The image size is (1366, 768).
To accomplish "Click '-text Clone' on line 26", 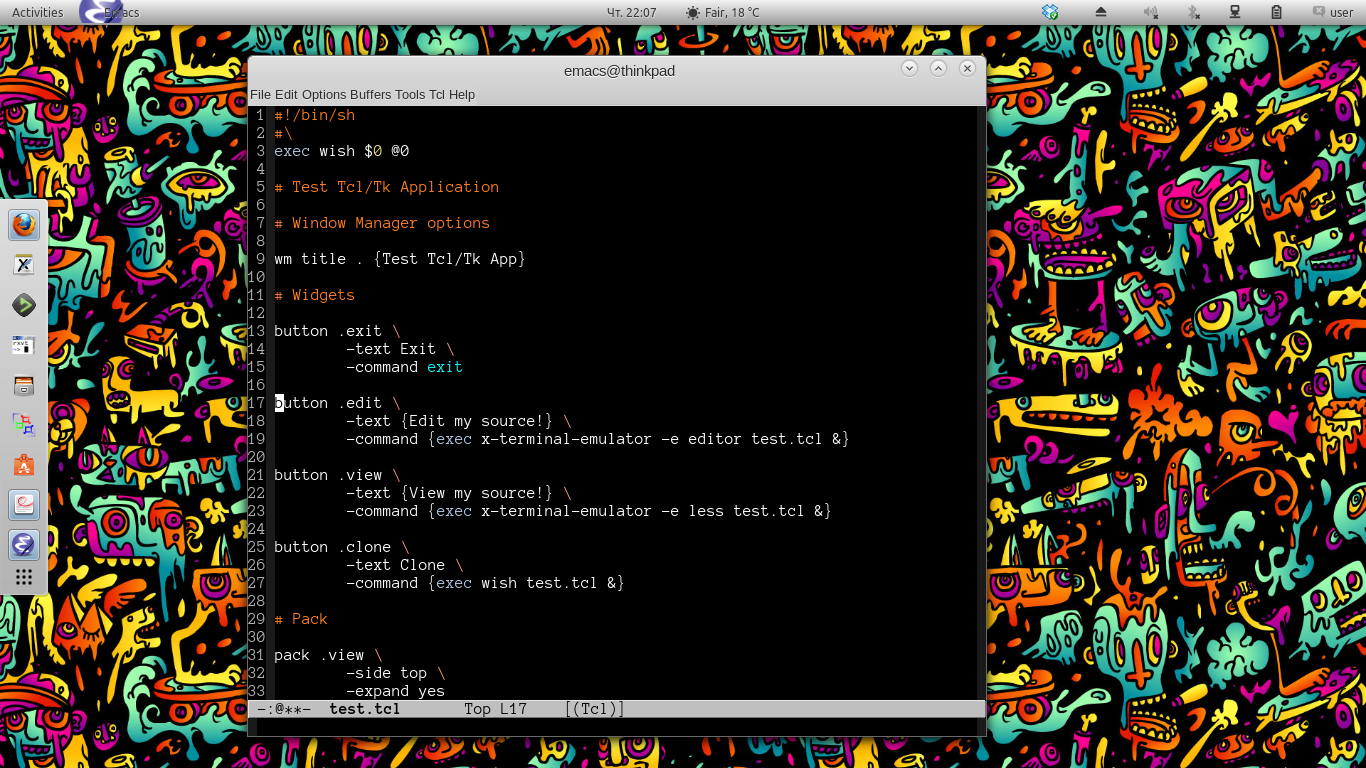I will tap(396, 565).
